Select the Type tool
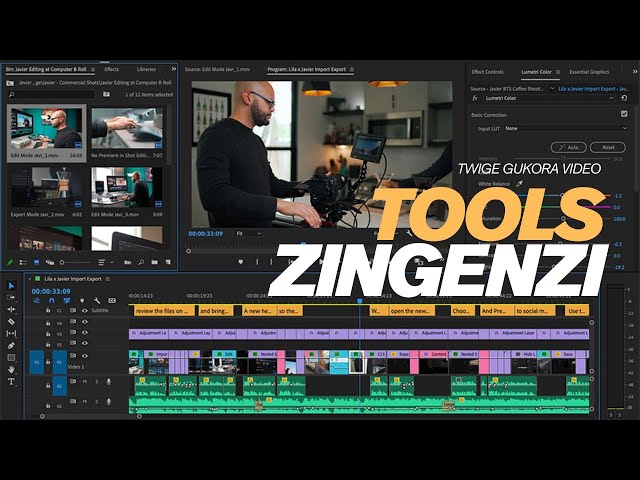Screen dimensions: 640x480 (x=11, y=382)
